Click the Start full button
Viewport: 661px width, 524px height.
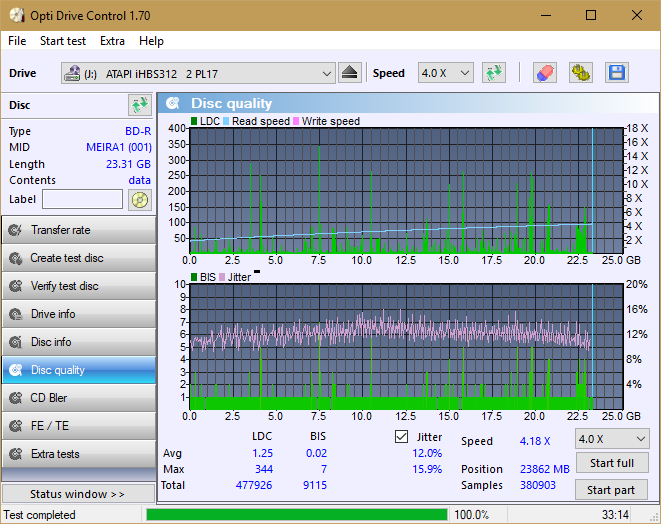[x=611, y=464]
